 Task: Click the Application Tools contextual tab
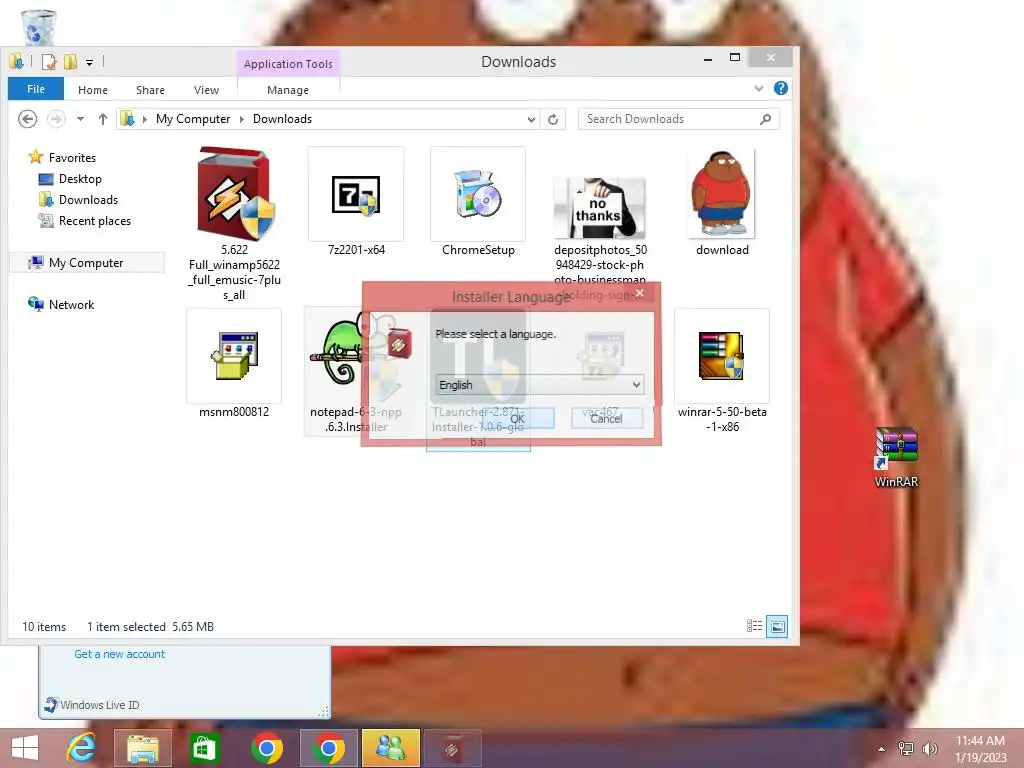click(288, 63)
